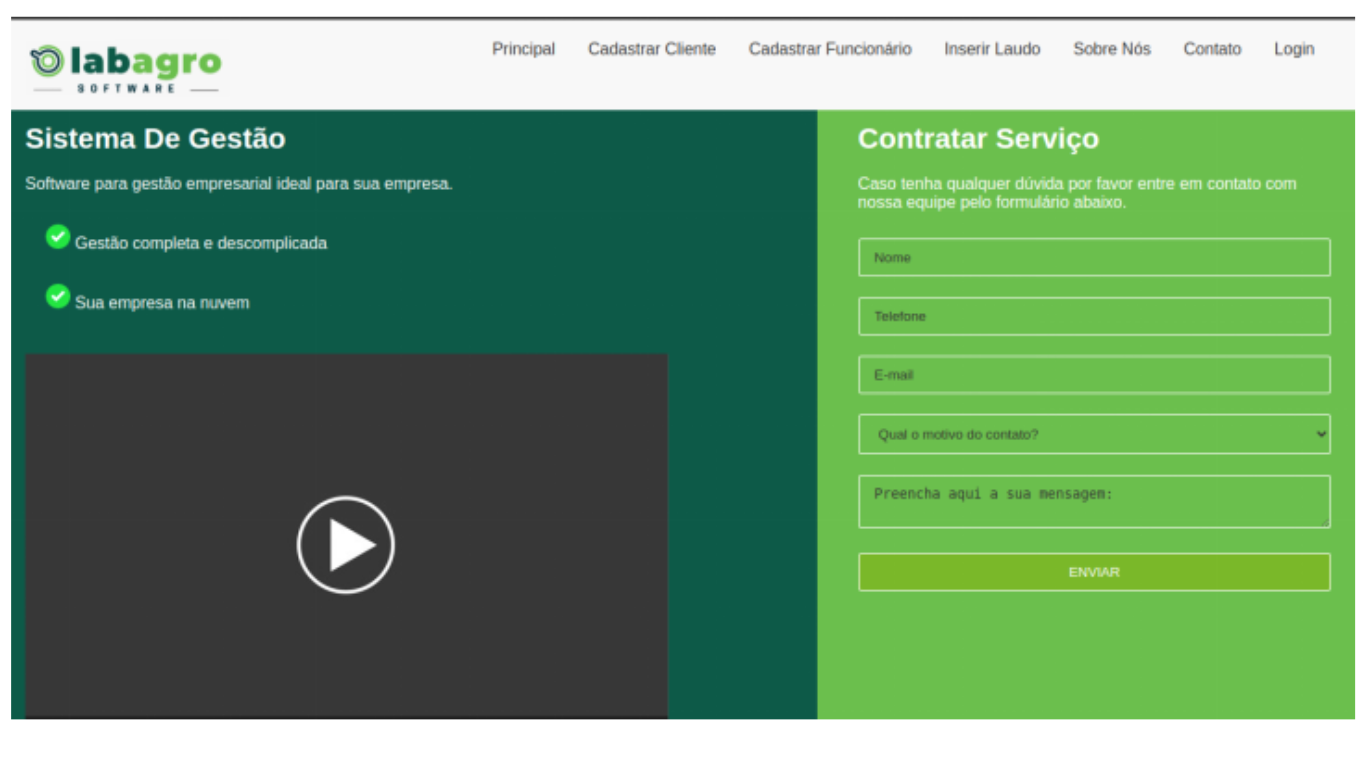Select Contato in the navigation bar

tap(1212, 48)
